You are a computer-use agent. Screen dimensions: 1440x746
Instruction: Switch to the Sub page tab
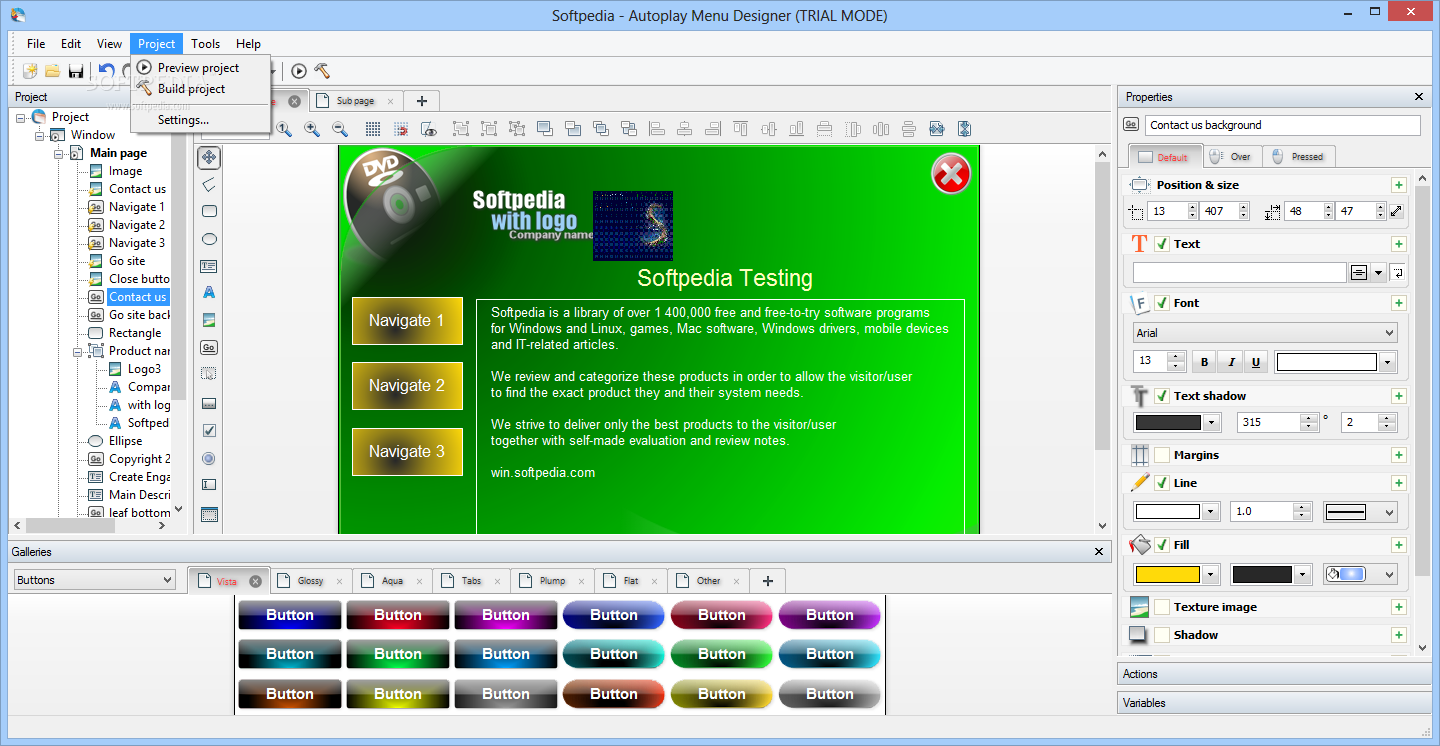[355, 101]
